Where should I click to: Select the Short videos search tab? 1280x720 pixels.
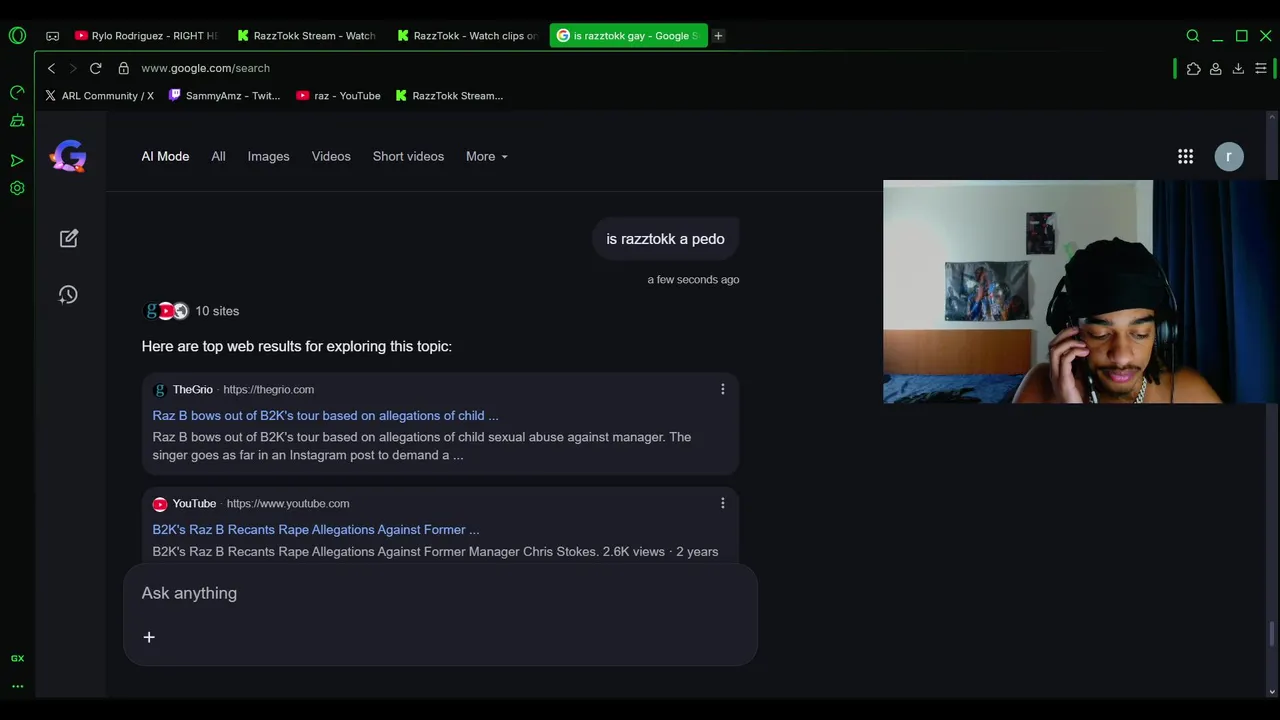pos(408,156)
